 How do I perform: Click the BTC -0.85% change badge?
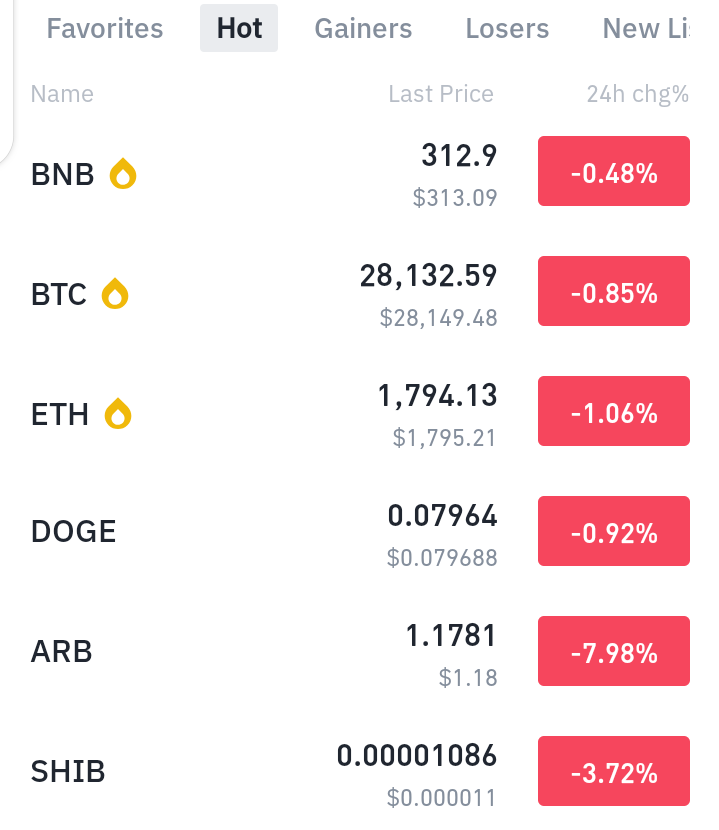(x=614, y=291)
